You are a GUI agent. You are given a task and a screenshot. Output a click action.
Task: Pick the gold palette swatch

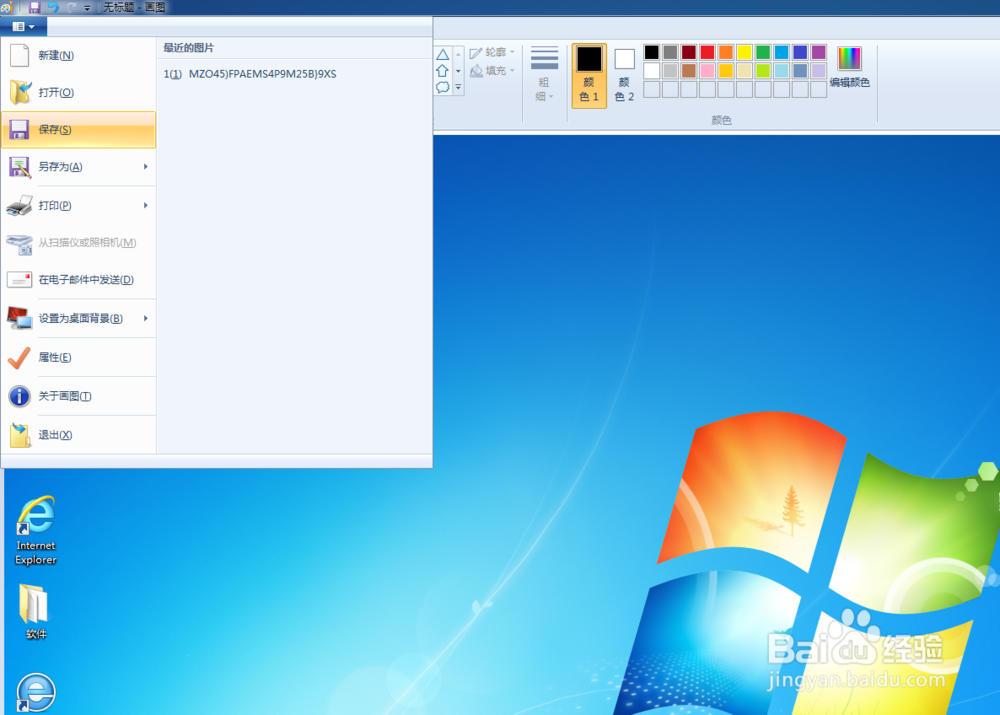tap(726, 71)
